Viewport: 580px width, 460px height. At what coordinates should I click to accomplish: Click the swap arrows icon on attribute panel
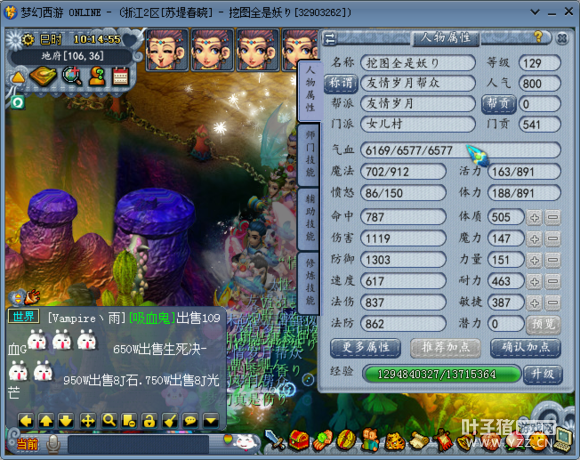point(330,38)
